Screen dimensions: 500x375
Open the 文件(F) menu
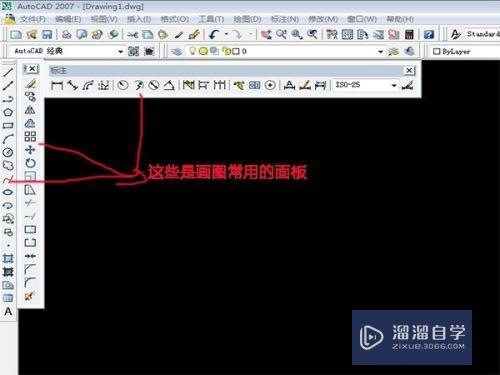33,19
